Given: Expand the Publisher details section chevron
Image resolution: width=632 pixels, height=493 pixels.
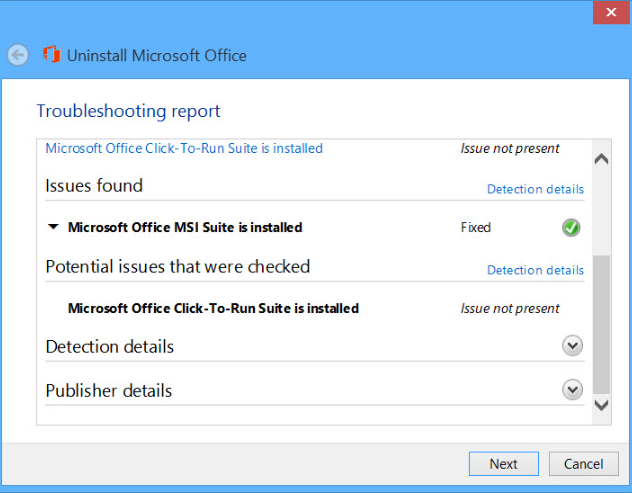Looking at the screenshot, I should pyautogui.click(x=572, y=390).
